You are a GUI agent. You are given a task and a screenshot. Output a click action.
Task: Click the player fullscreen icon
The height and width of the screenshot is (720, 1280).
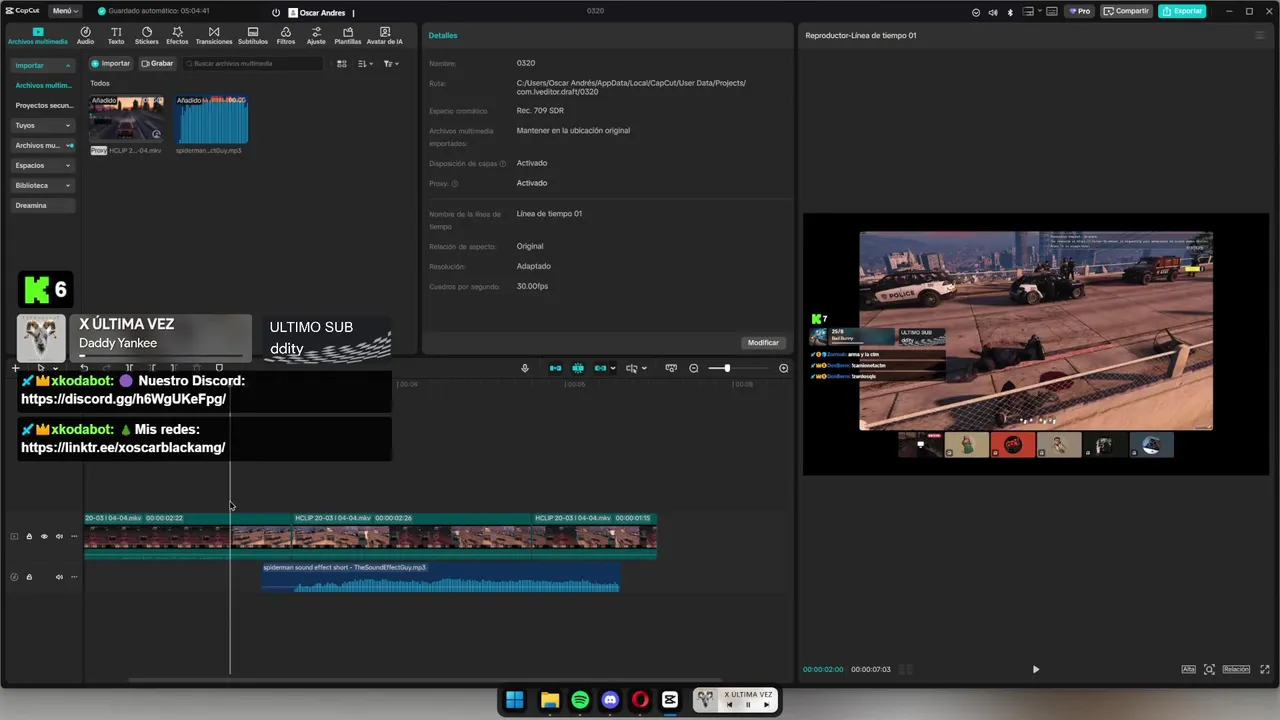click(x=1266, y=669)
